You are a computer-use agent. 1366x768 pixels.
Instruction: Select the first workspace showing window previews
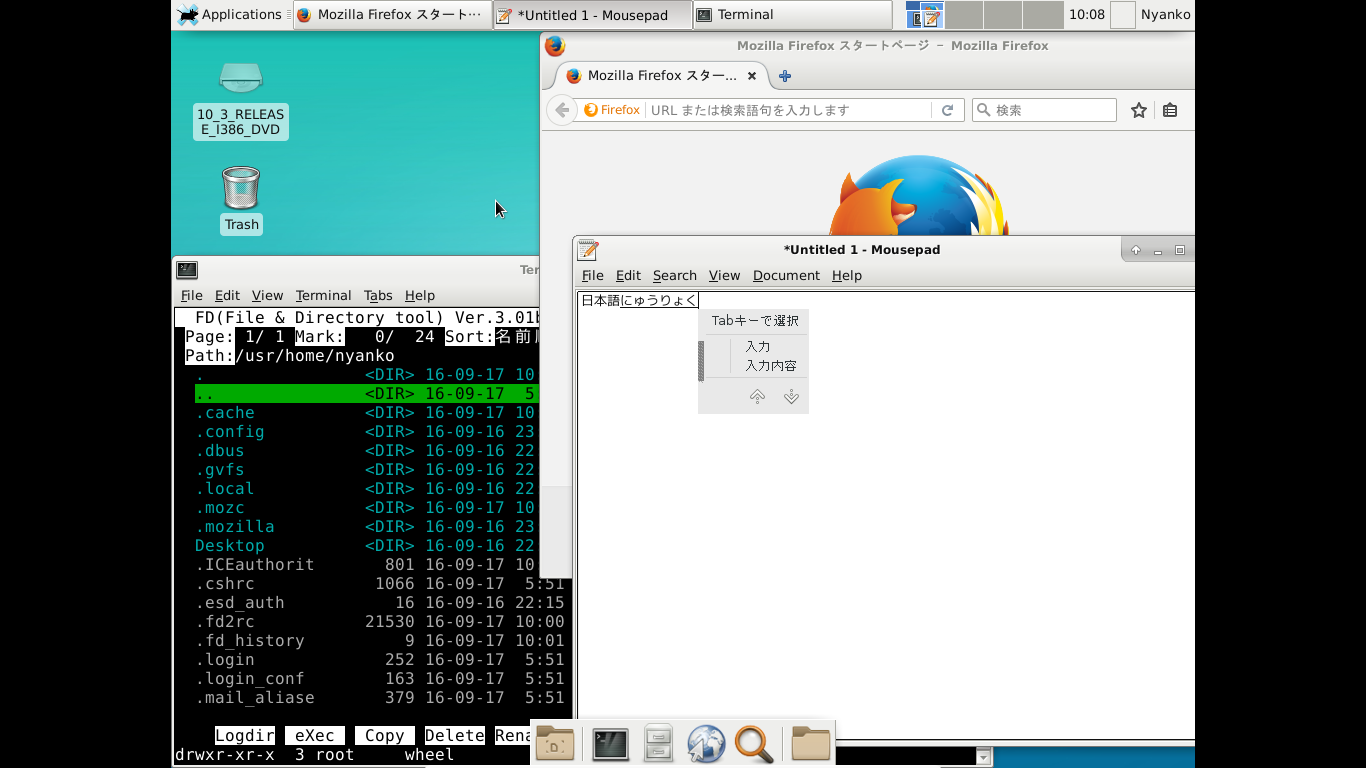coord(925,15)
